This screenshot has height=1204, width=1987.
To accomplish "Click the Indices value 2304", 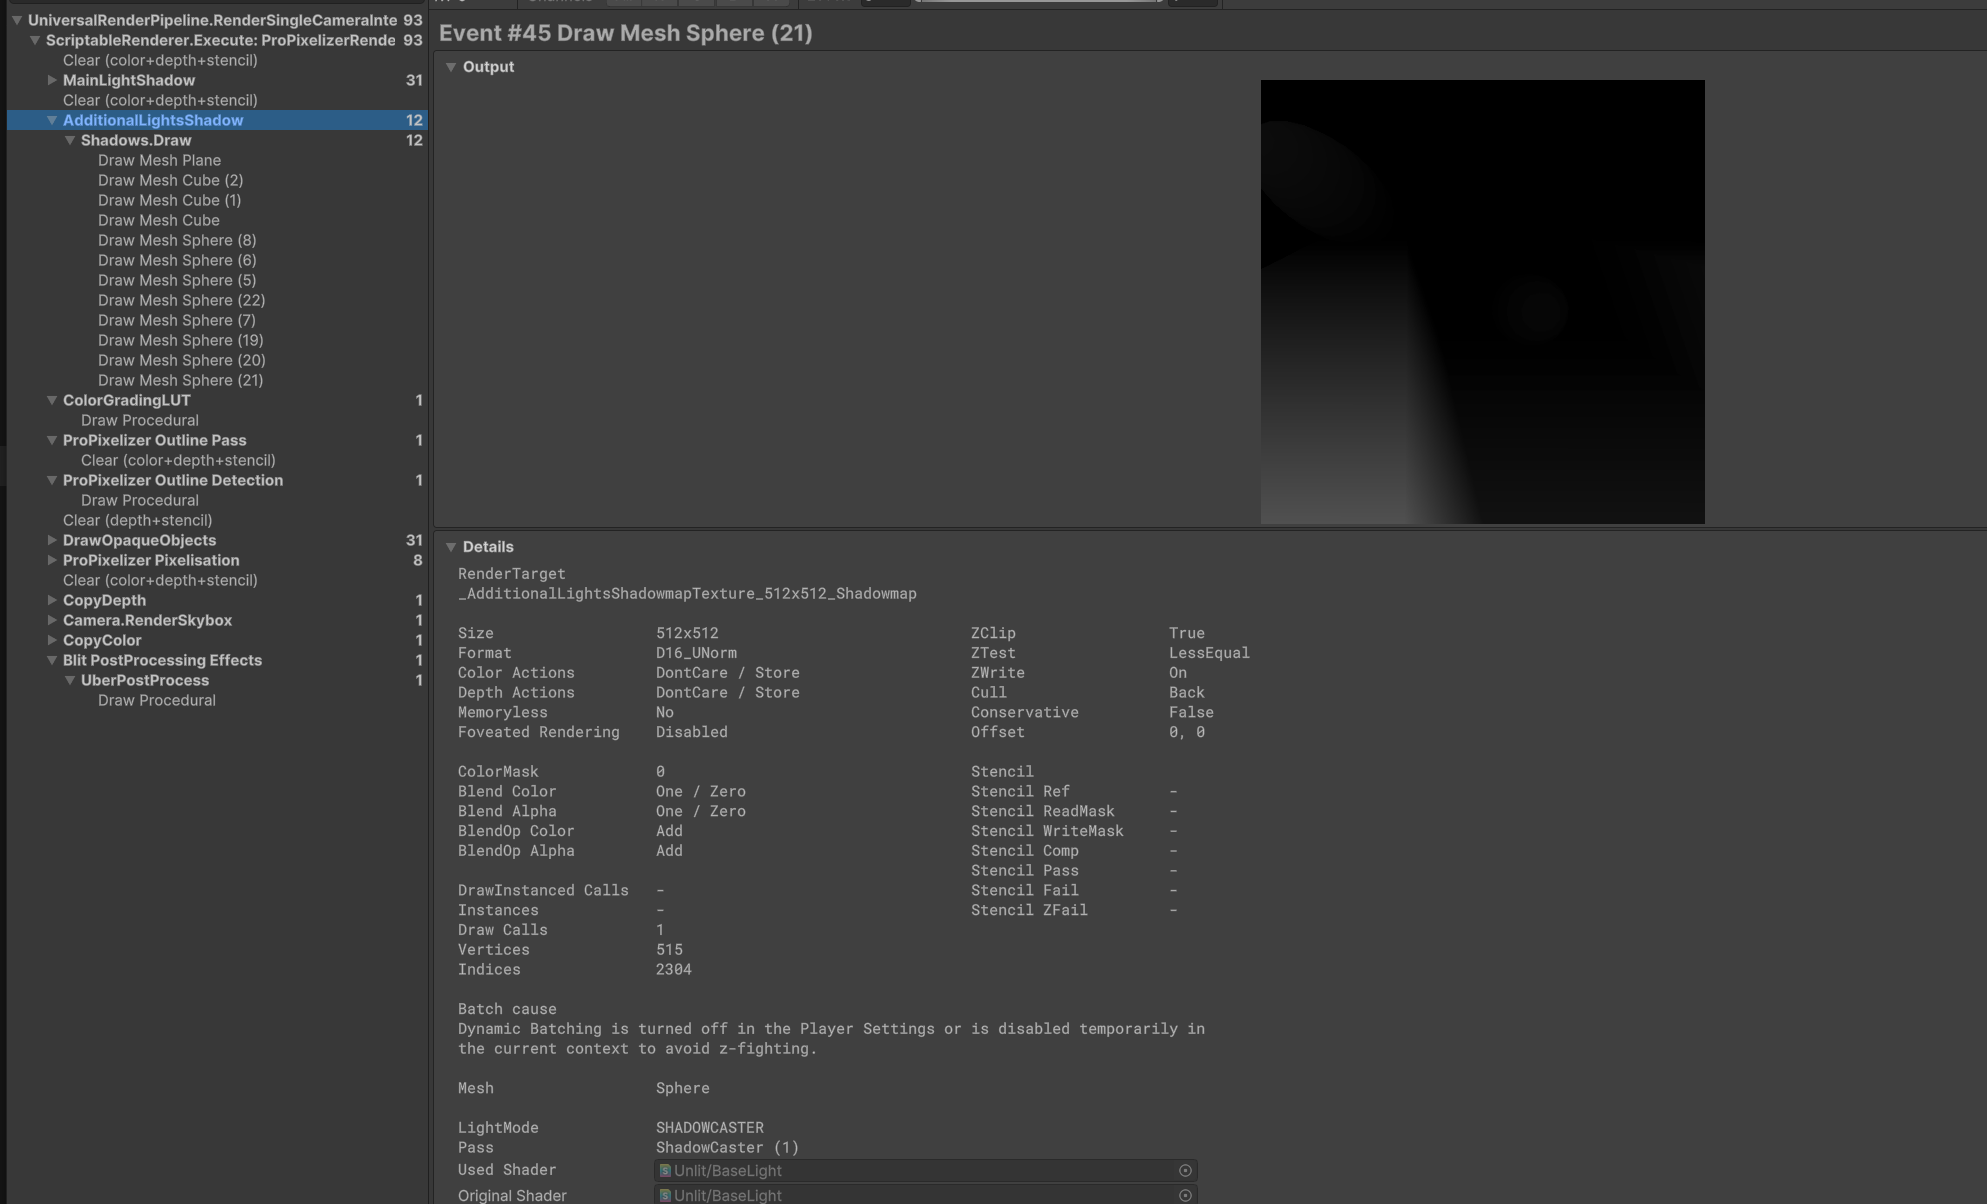I will pyautogui.click(x=674, y=970).
